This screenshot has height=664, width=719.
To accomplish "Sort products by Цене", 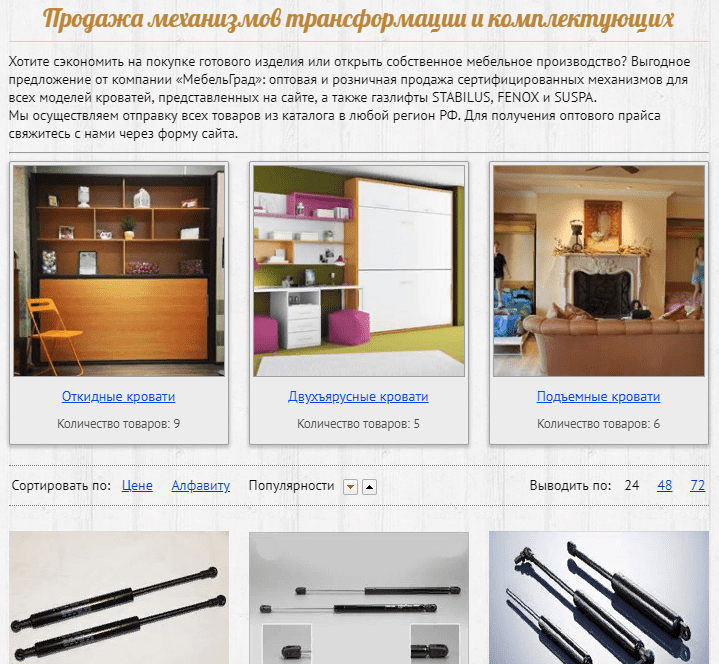I will pyautogui.click(x=137, y=485).
